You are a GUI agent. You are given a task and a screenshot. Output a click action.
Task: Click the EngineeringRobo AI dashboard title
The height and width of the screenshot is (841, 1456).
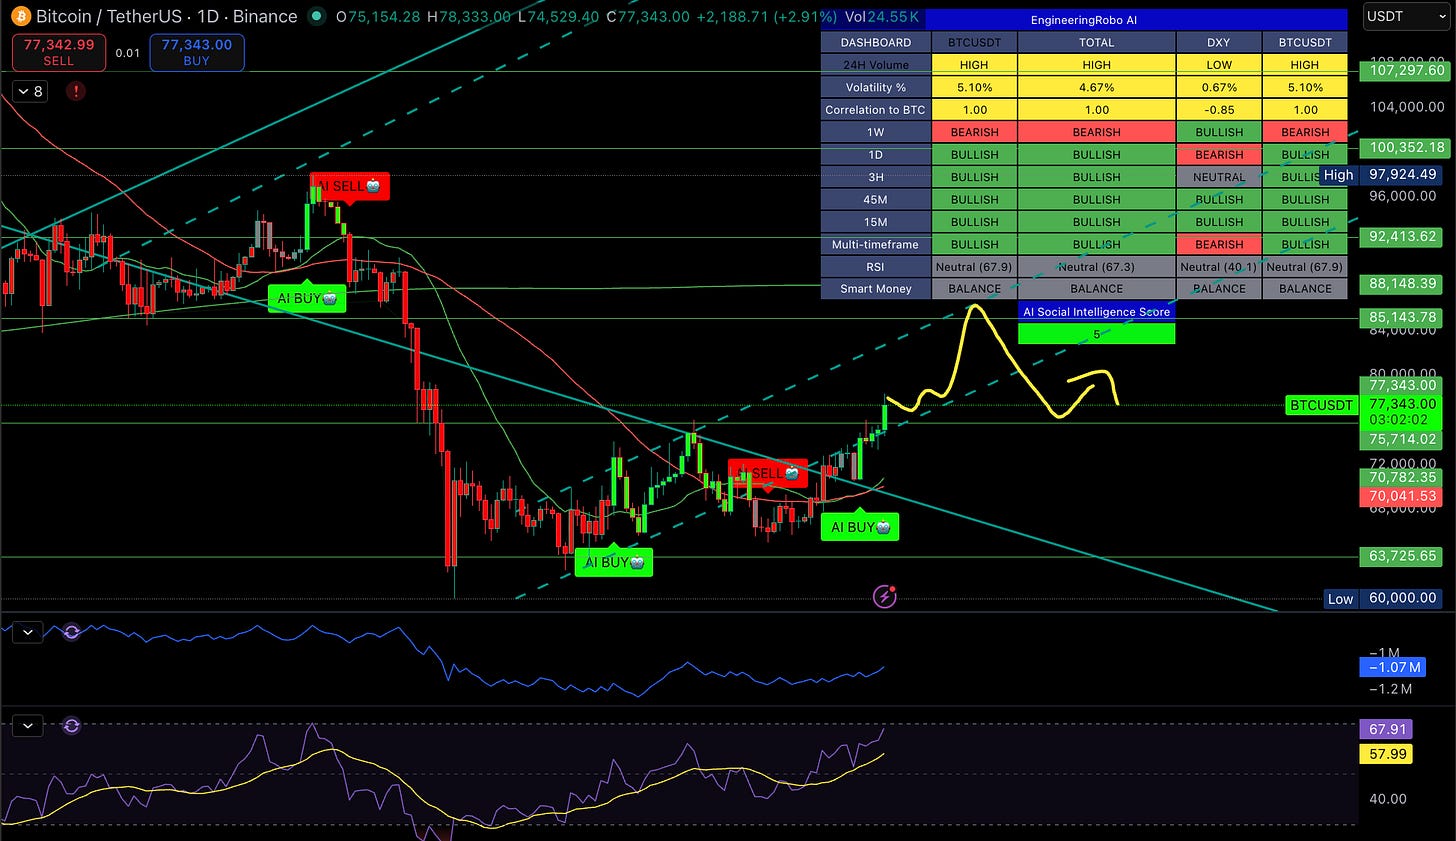point(1083,20)
